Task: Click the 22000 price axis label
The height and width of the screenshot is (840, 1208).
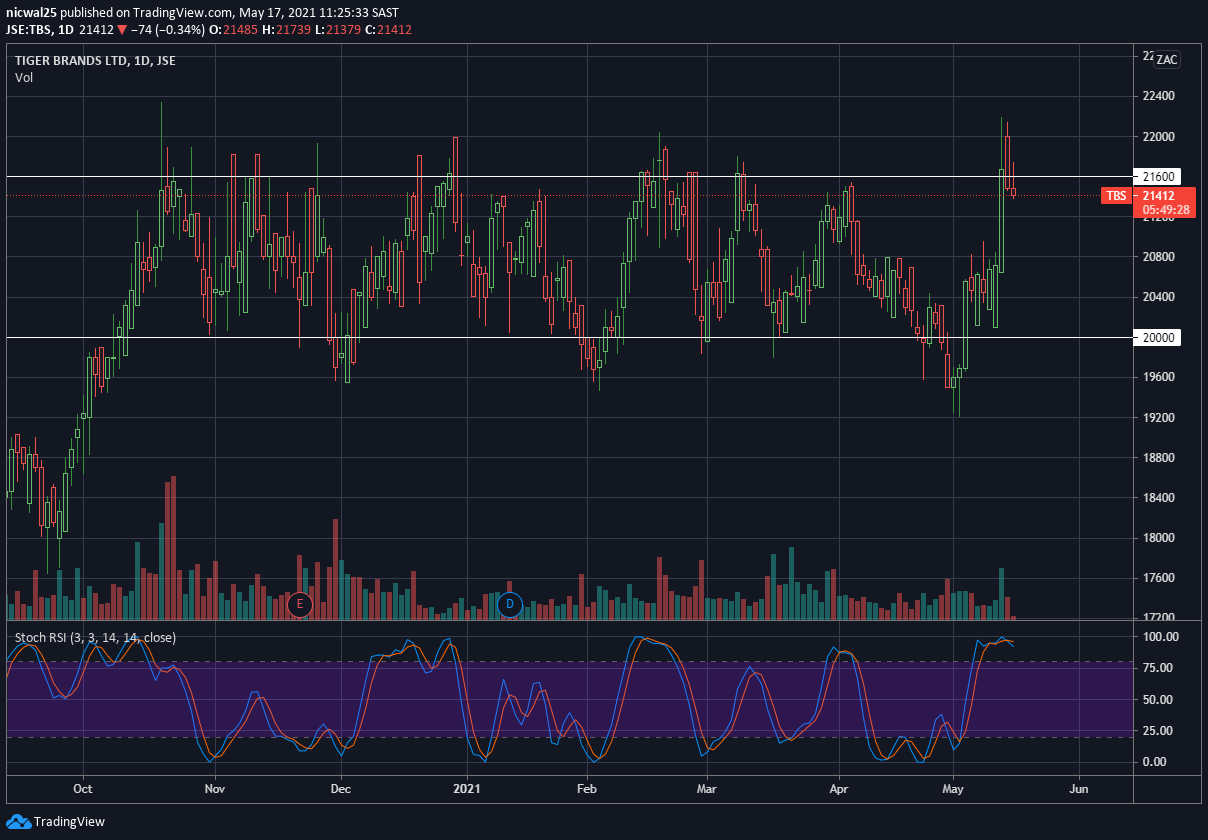Action: click(1158, 136)
